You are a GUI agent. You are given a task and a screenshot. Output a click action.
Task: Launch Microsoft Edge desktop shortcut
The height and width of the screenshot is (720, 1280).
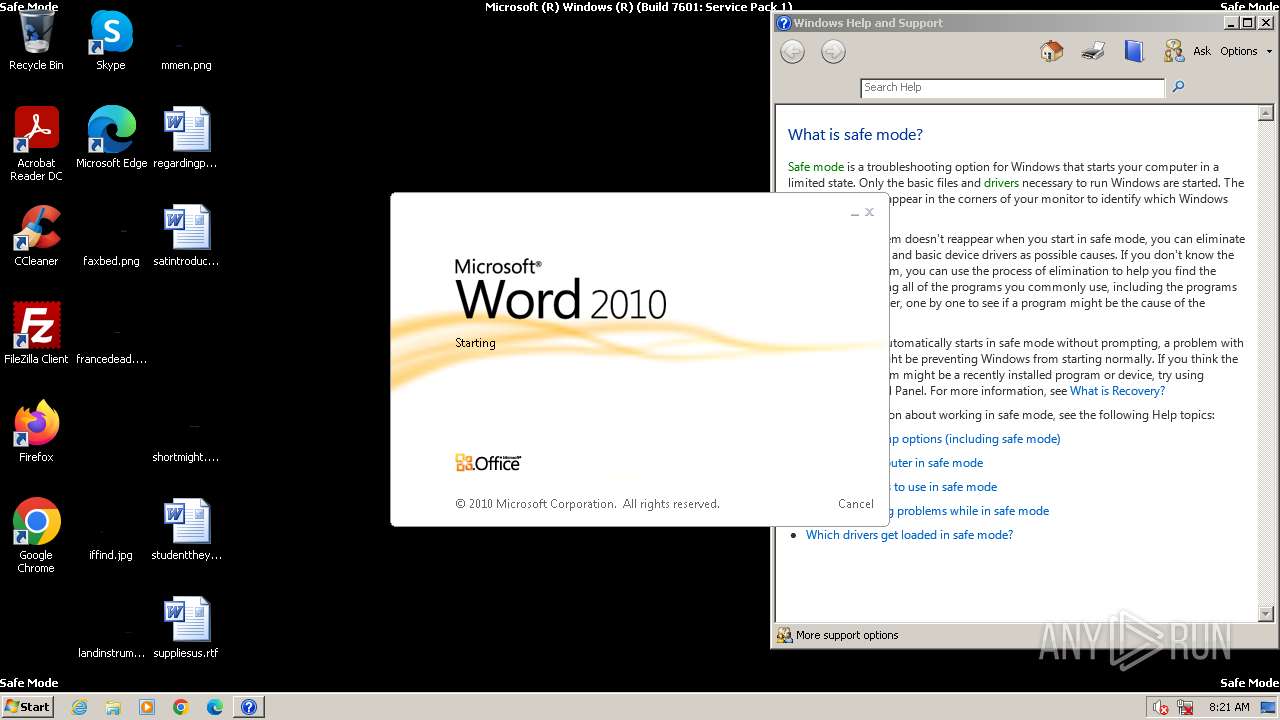(111, 138)
